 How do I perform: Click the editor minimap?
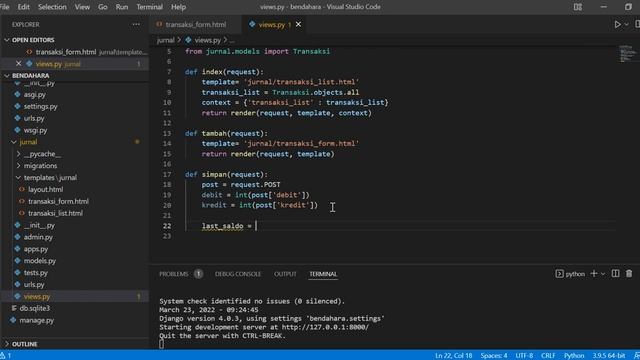[x=627, y=54]
